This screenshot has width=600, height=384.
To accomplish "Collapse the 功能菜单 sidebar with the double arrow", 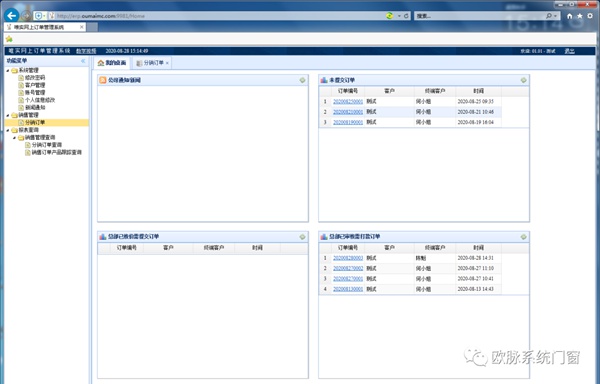I will (x=83, y=61).
